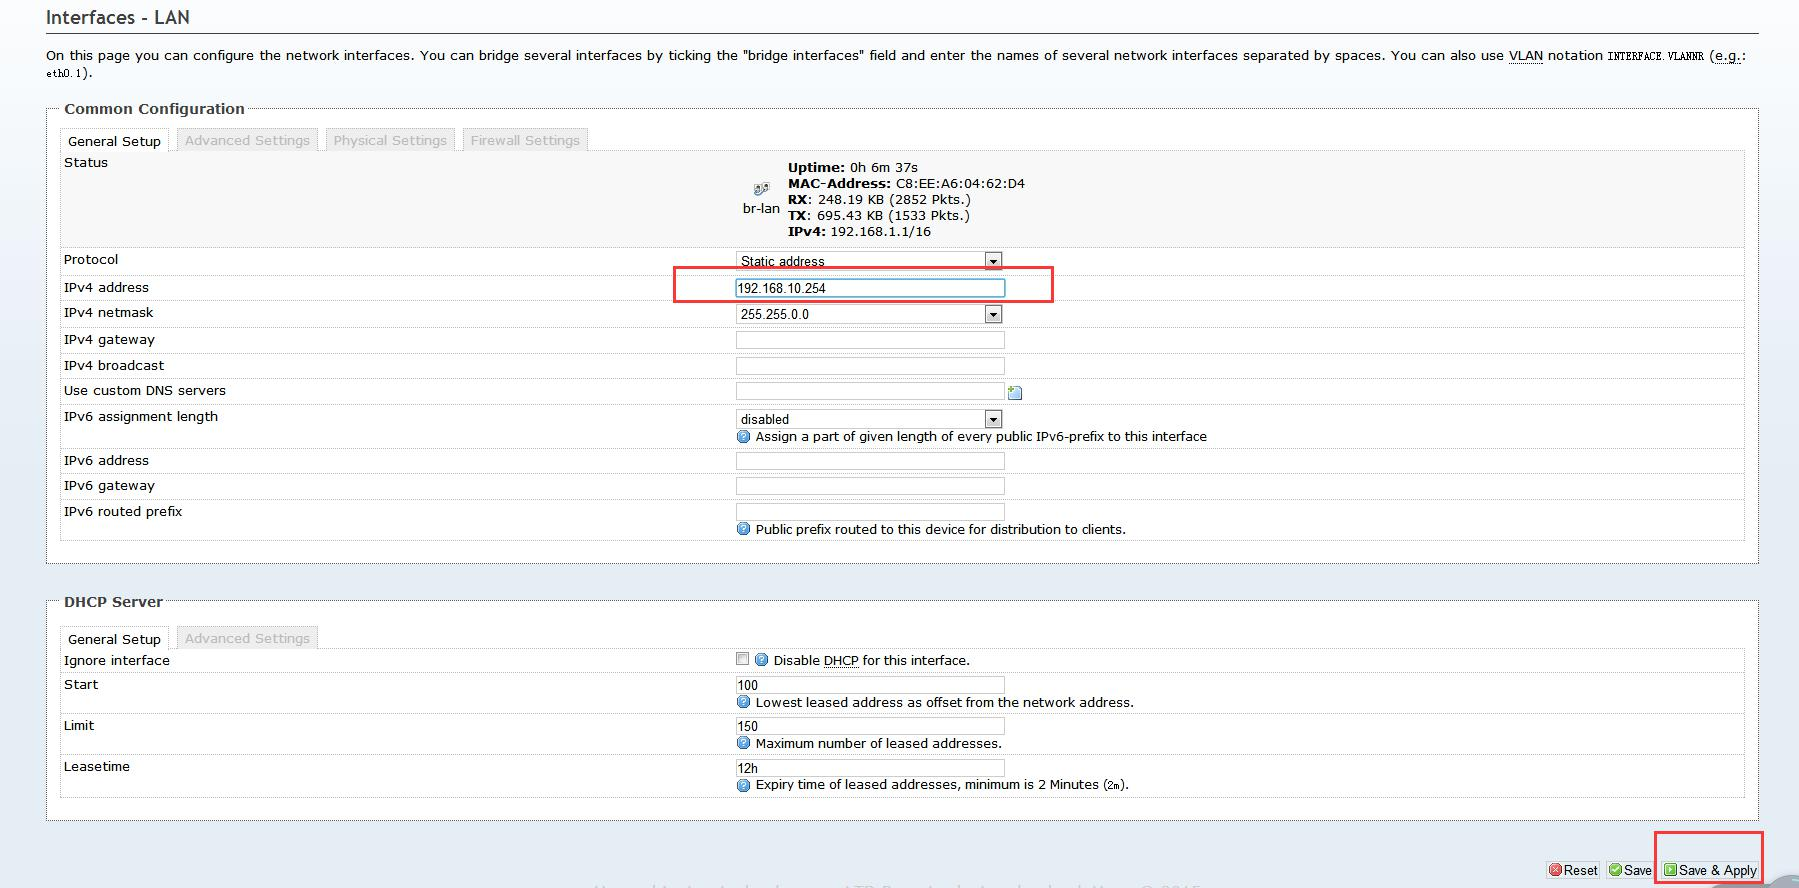The width and height of the screenshot is (1799, 888).
Task: Switch to Physical Settings tab
Action: [x=390, y=141]
